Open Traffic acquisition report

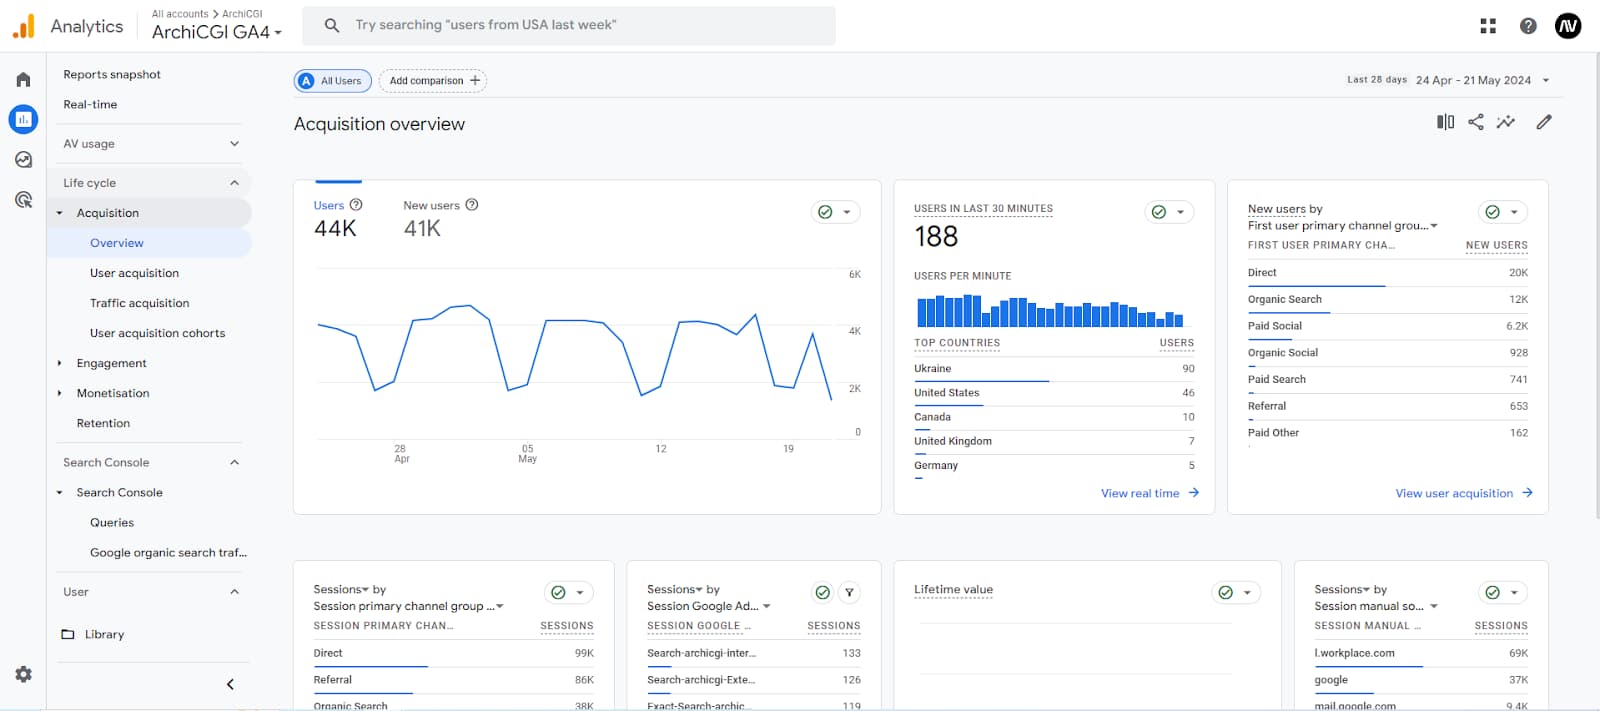tap(139, 303)
